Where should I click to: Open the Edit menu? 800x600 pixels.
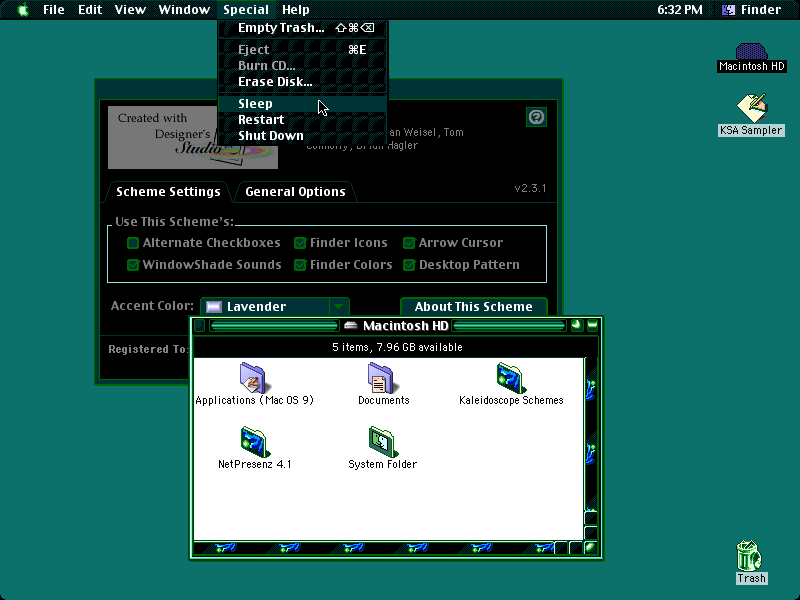coord(90,10)
